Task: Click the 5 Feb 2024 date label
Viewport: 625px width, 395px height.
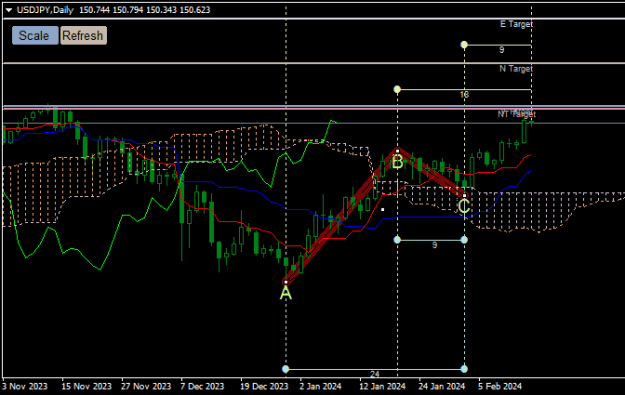Action: [x=500, y=386]
